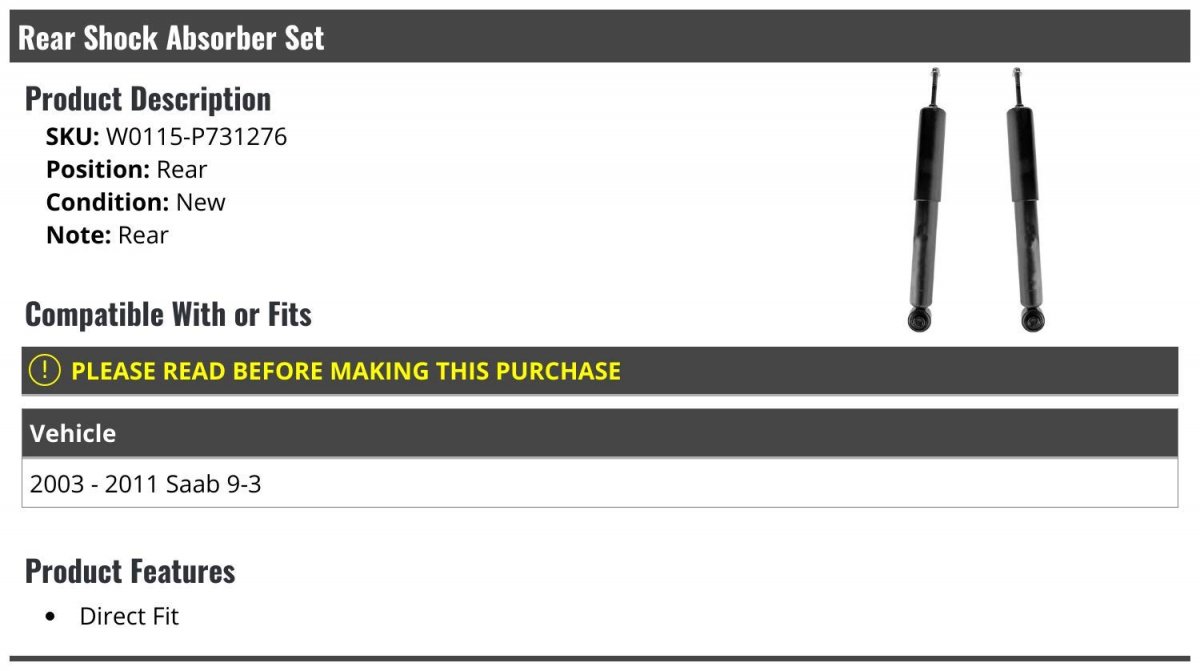Click the right shock absorber image
Screen dimensions: 1200x671
tap(1026, 200)
